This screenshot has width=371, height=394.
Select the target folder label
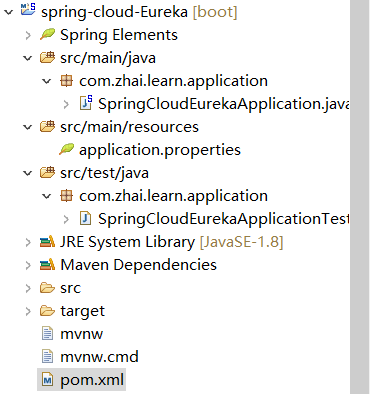tap(82, 311)
